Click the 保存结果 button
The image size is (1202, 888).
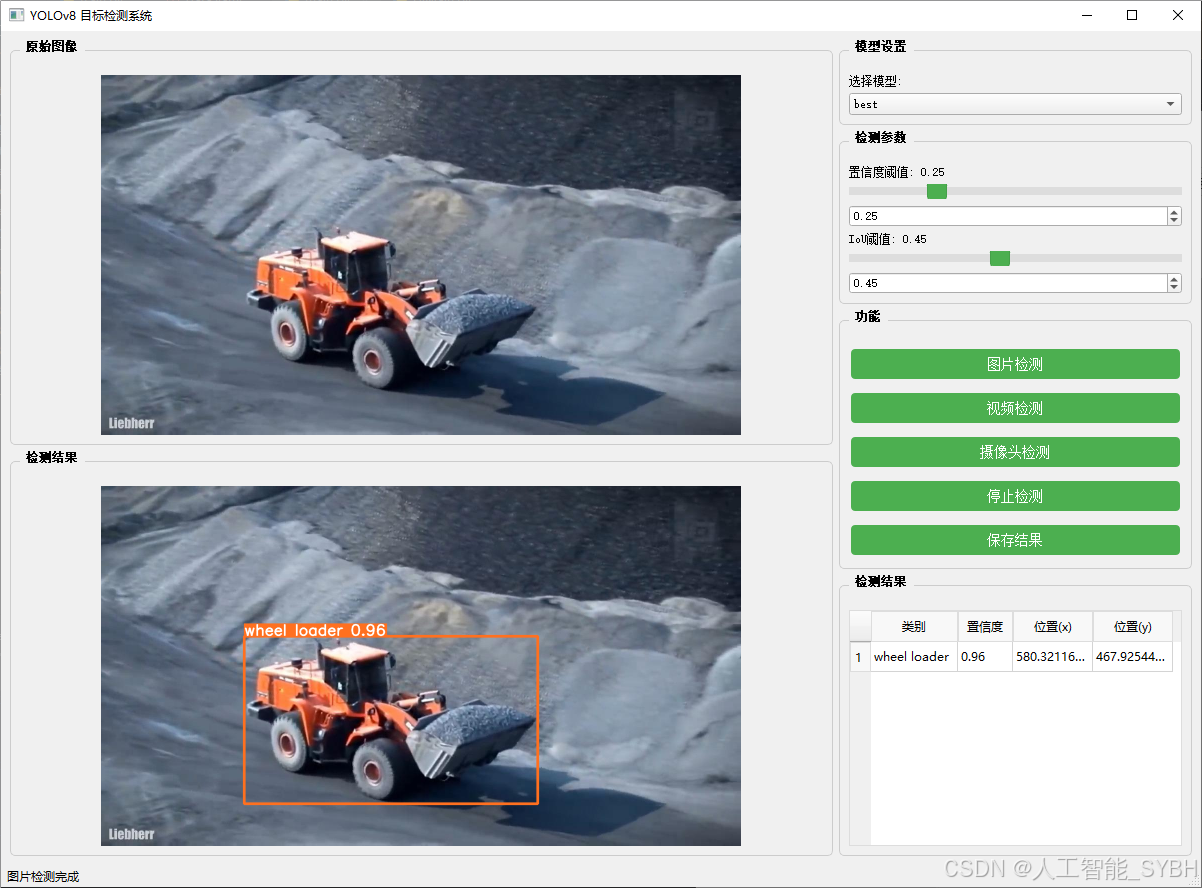point(1015,540)
